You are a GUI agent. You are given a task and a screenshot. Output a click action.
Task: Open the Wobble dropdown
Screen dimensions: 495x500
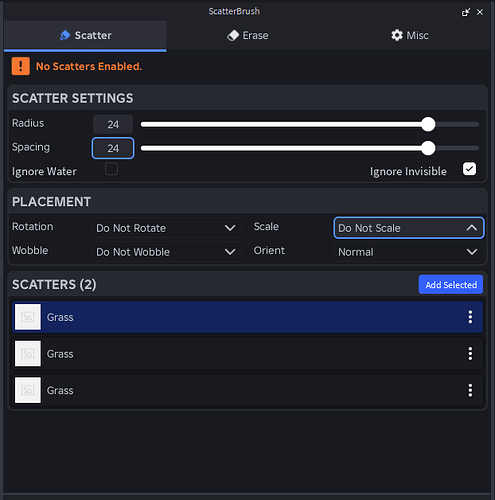pos(167,252)
